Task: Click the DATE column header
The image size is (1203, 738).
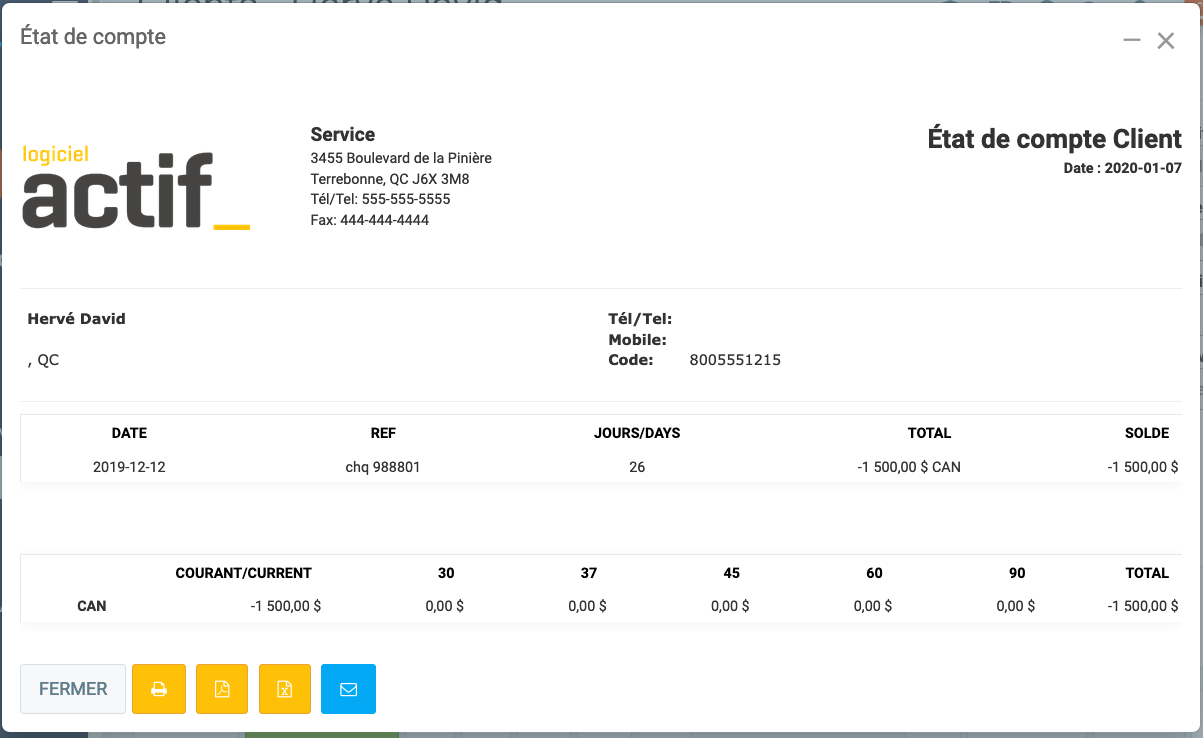Action: pos(129,433)
